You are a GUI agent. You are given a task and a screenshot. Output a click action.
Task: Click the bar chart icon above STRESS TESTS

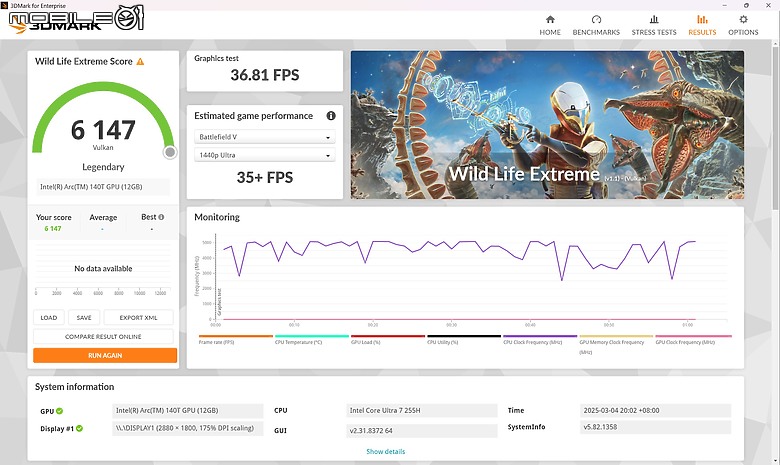pos(654,19)
